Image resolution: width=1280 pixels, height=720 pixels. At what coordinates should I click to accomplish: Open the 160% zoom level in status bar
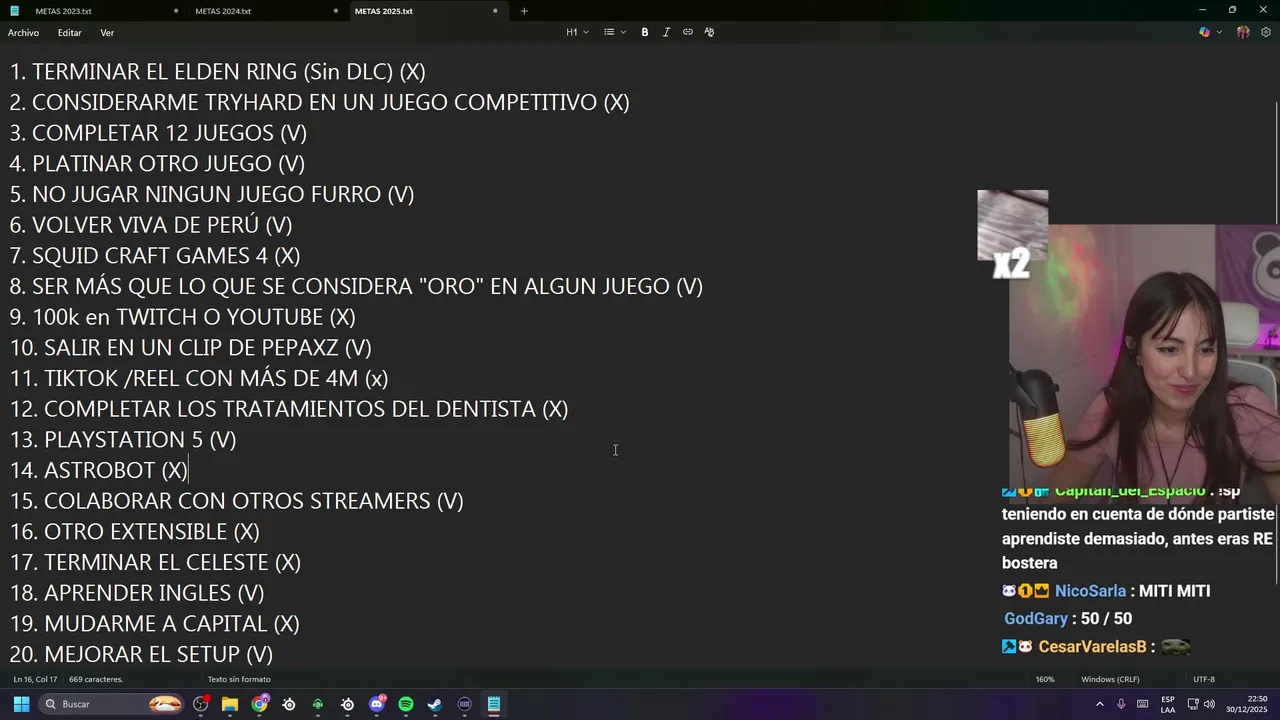click(x=1045, y=679)
